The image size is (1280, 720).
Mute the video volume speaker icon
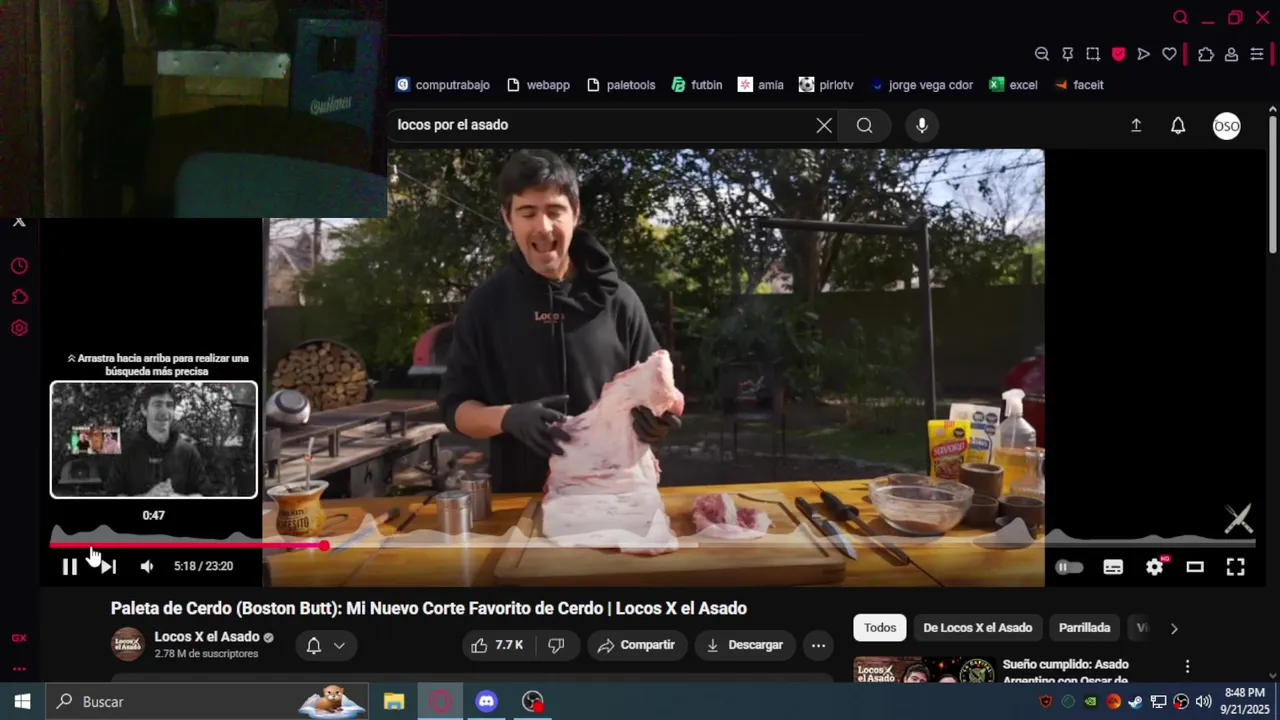(147, 567)
